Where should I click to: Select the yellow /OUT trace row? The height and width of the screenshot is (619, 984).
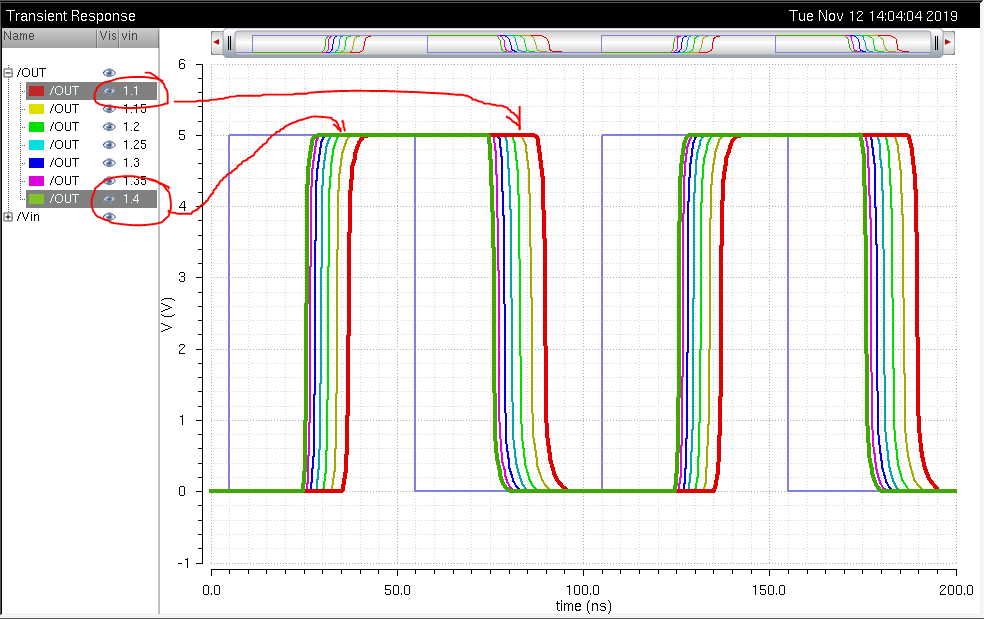[x=64, y=109]
